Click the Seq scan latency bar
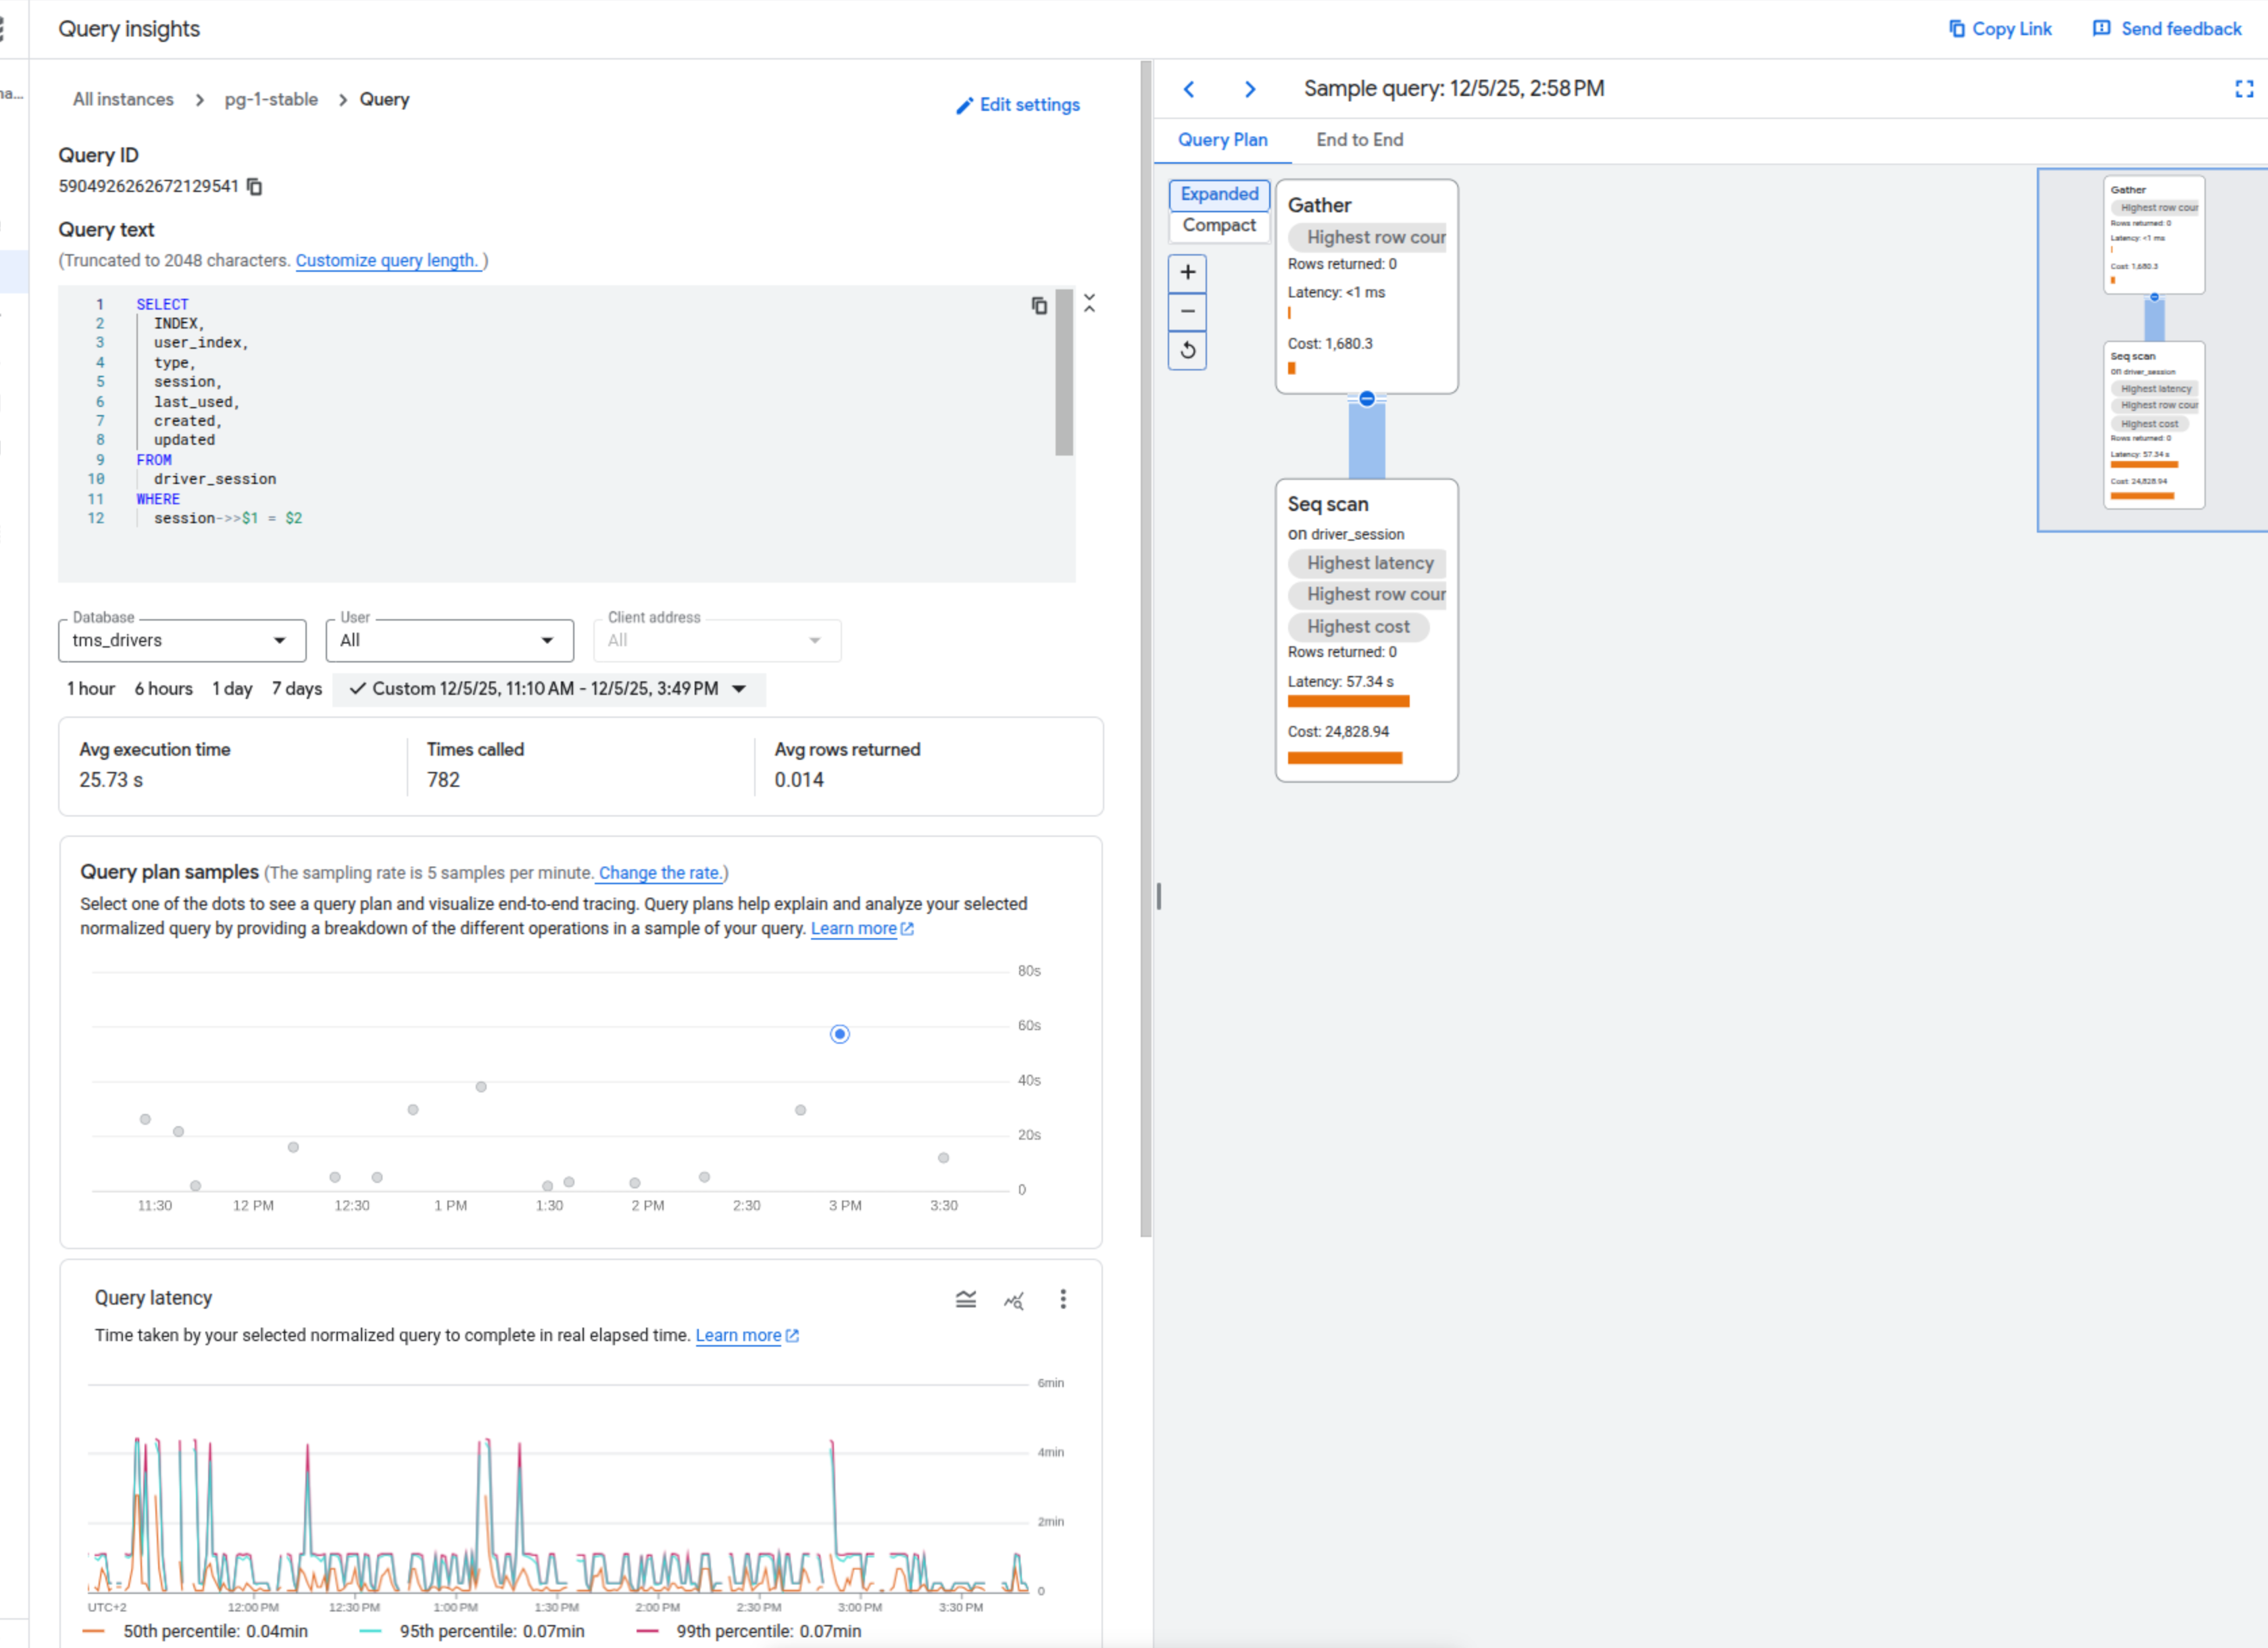This screenshot has width=2268, height=1648. pyautogui.click(x=1348, y=702)
